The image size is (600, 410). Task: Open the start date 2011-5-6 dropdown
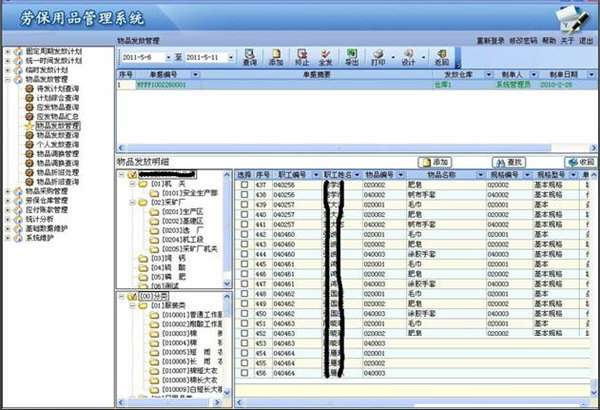(x=168, y=57)
